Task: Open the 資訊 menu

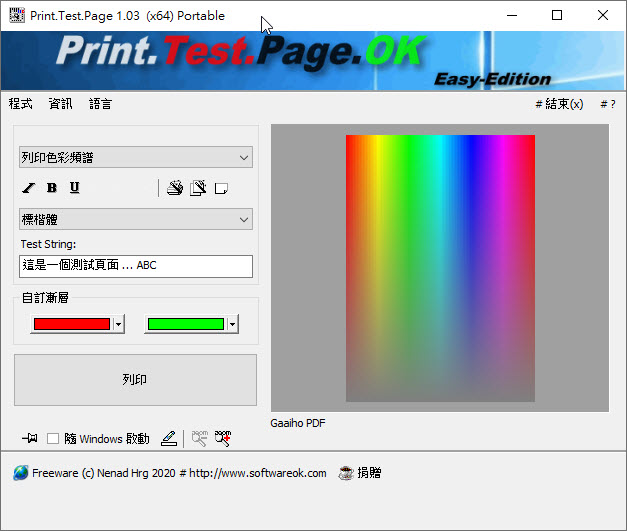Action: pyautogui.click(x=60, y=104)
